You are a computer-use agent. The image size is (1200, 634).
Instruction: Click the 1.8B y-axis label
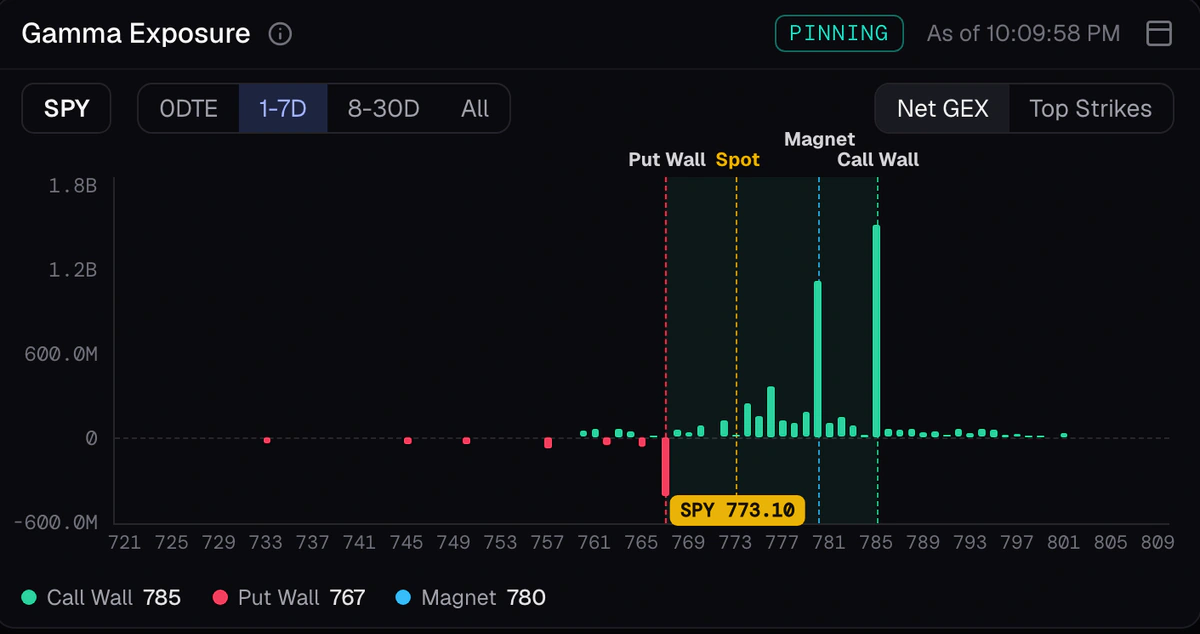[72, 186]
